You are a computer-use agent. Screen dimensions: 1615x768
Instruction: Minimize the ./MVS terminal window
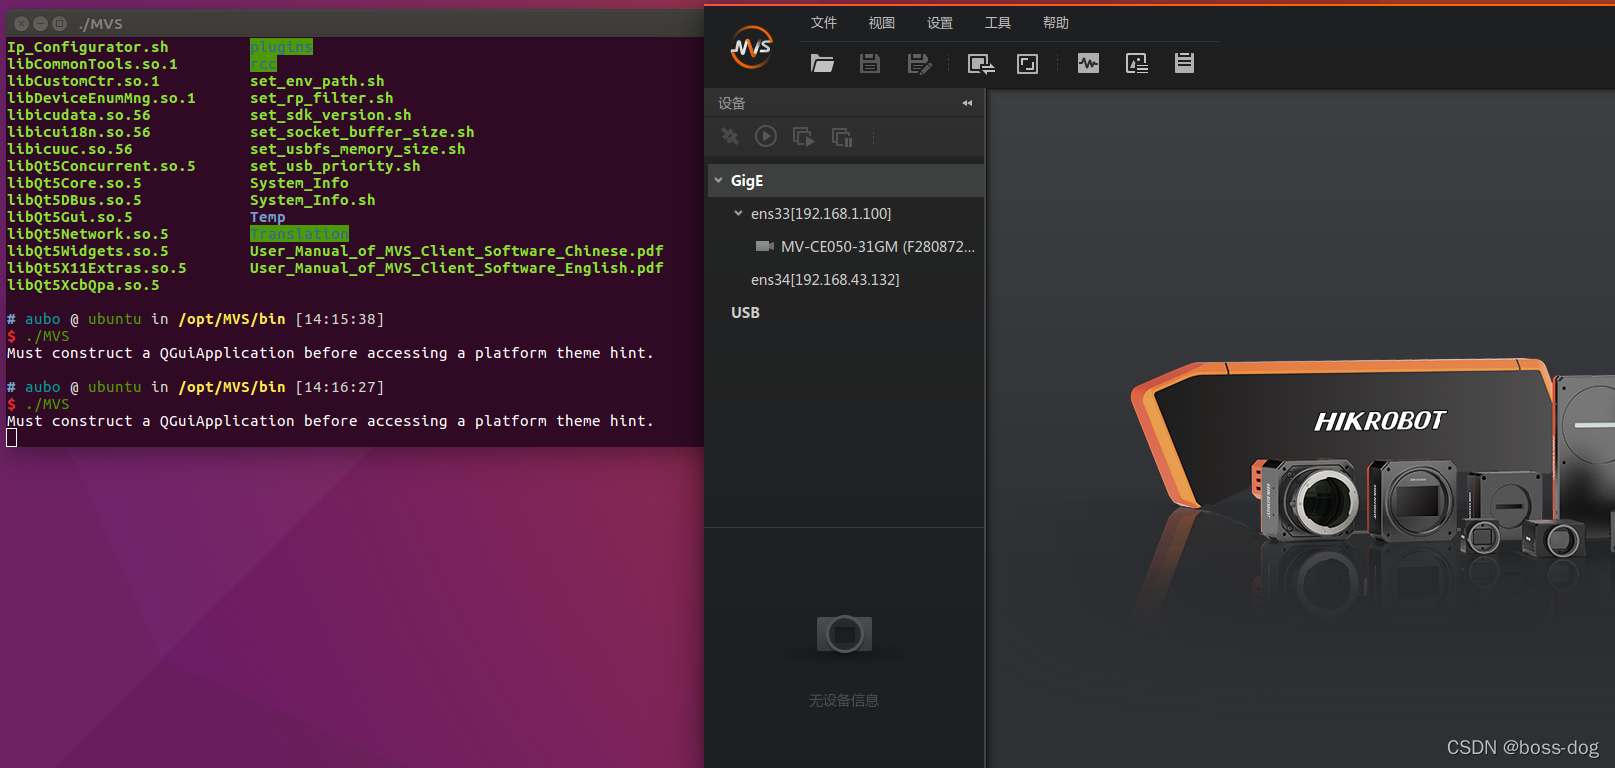40,23
